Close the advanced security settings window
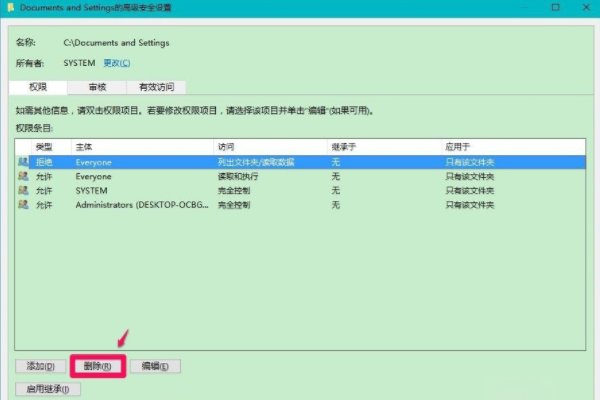The height and width of the screenshot is (400, 600). tap(586, 7)
